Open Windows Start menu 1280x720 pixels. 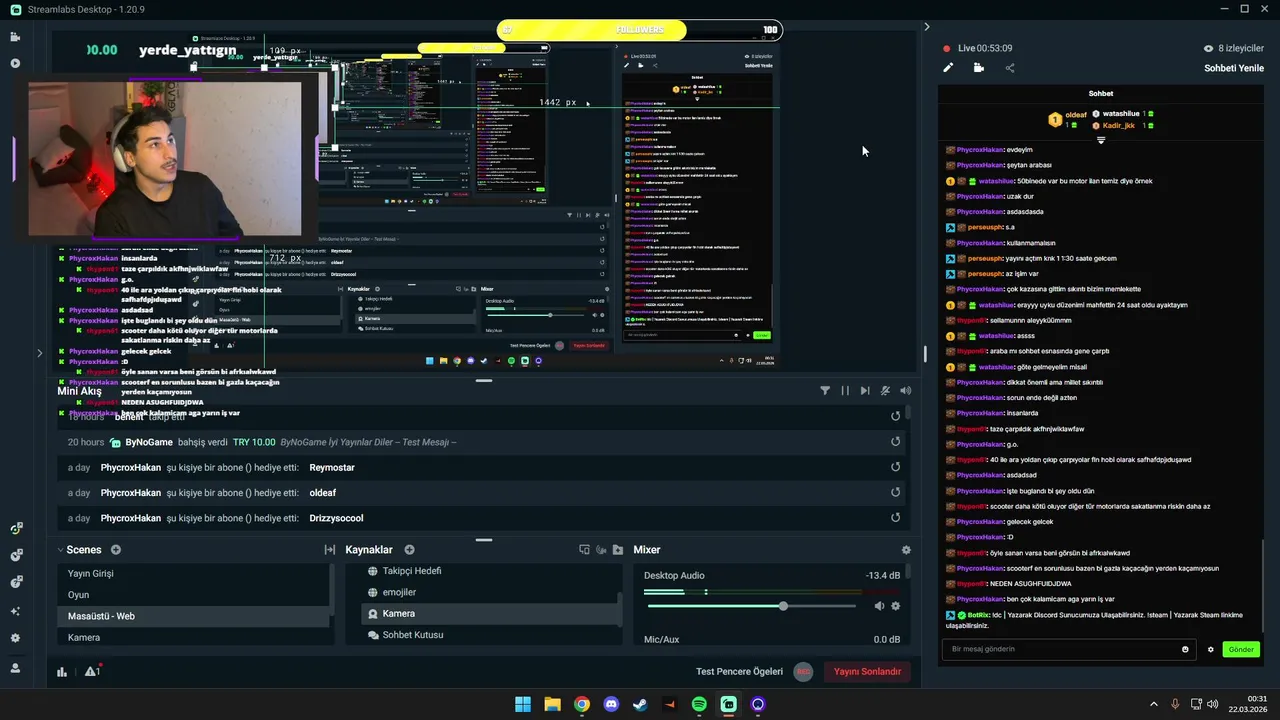point(523,704)
